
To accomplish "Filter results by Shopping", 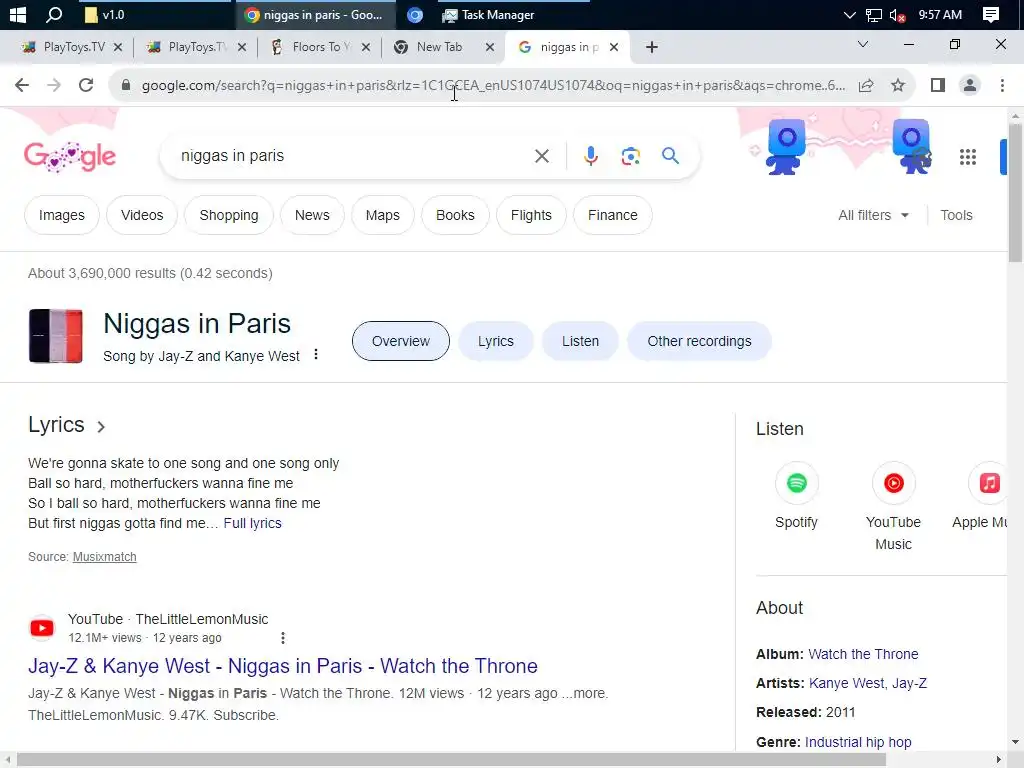I will point(229,215).
